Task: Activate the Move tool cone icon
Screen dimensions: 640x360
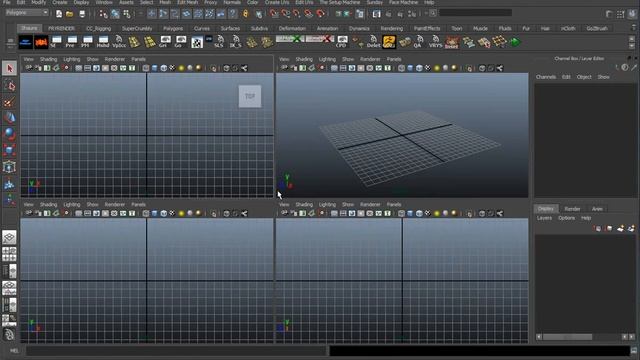Action: [9, 118]
